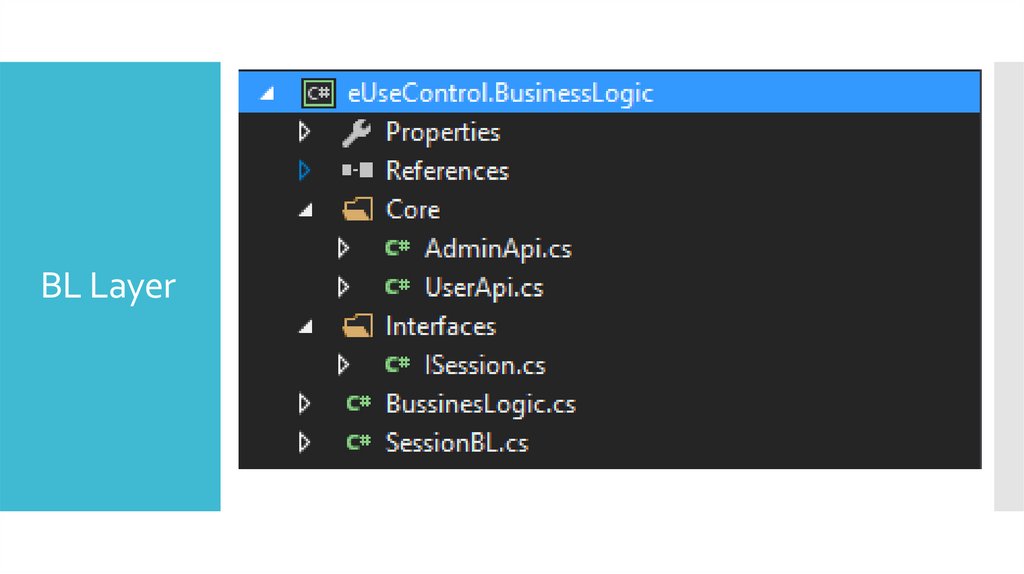Click the C# file icon for UserApi.cs

point(397,287)
